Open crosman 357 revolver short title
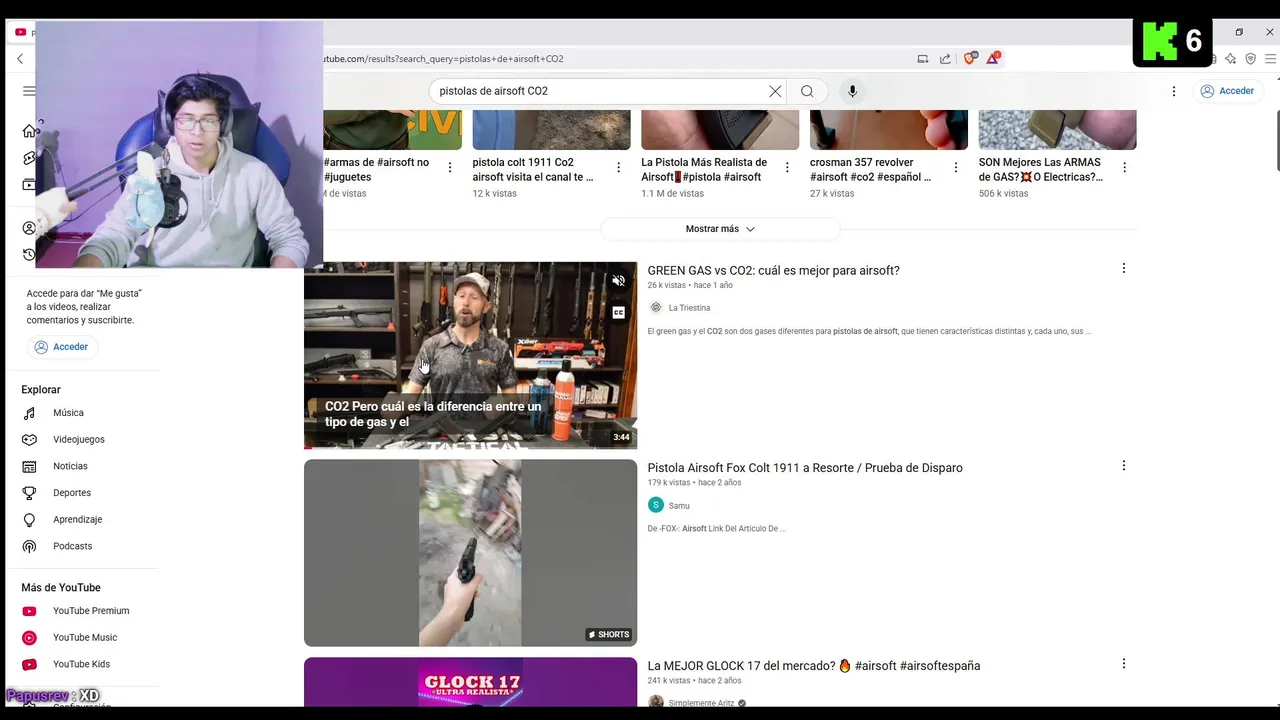Viewport: 1280px width, 720px height. (x=871, y=169)
